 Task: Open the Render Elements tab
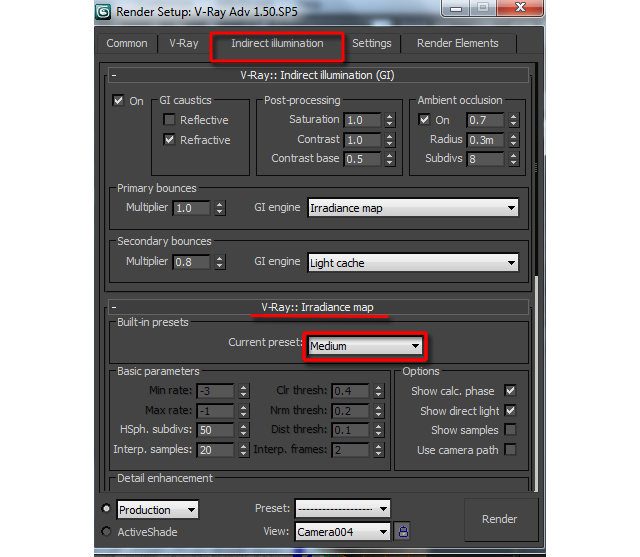[458, 43]
